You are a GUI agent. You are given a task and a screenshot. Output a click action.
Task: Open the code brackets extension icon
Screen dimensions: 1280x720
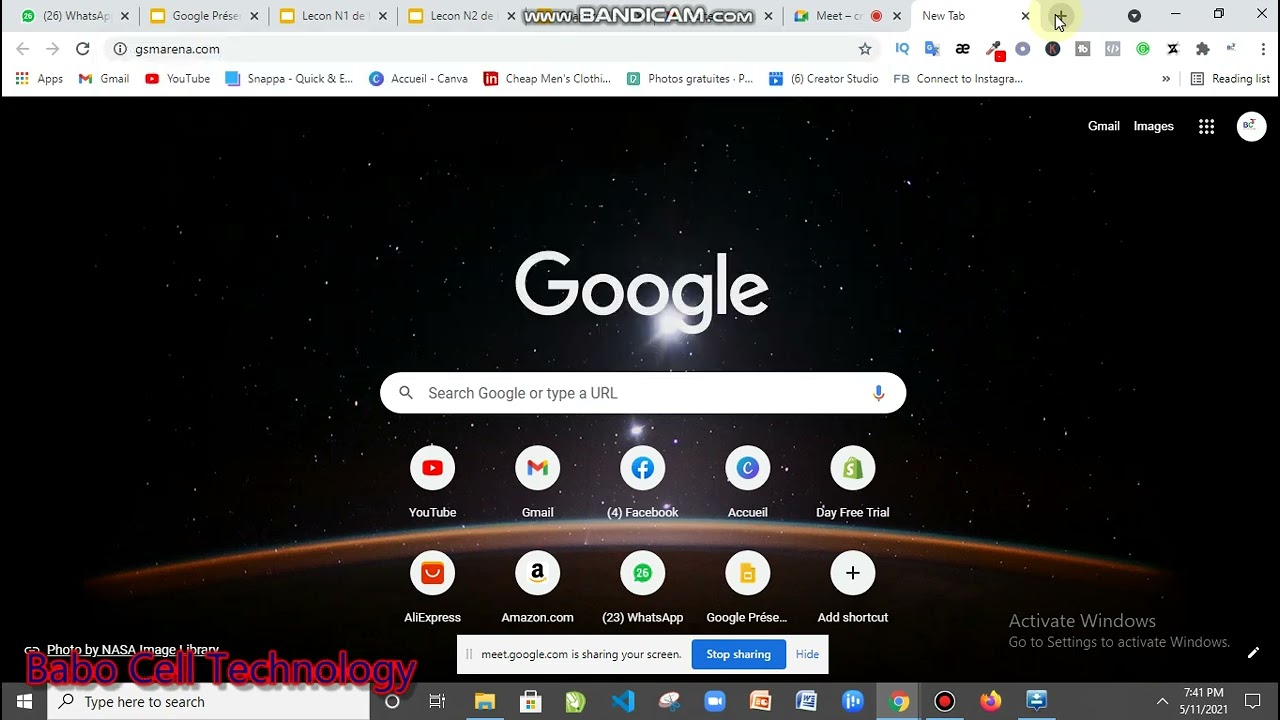point(1112,48)
